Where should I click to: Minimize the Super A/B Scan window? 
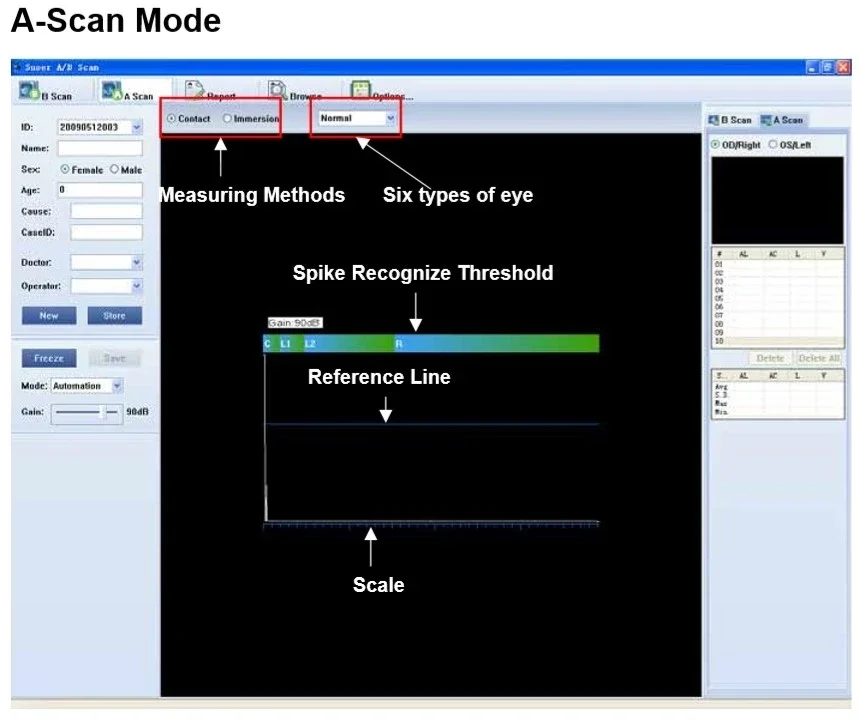812,67
